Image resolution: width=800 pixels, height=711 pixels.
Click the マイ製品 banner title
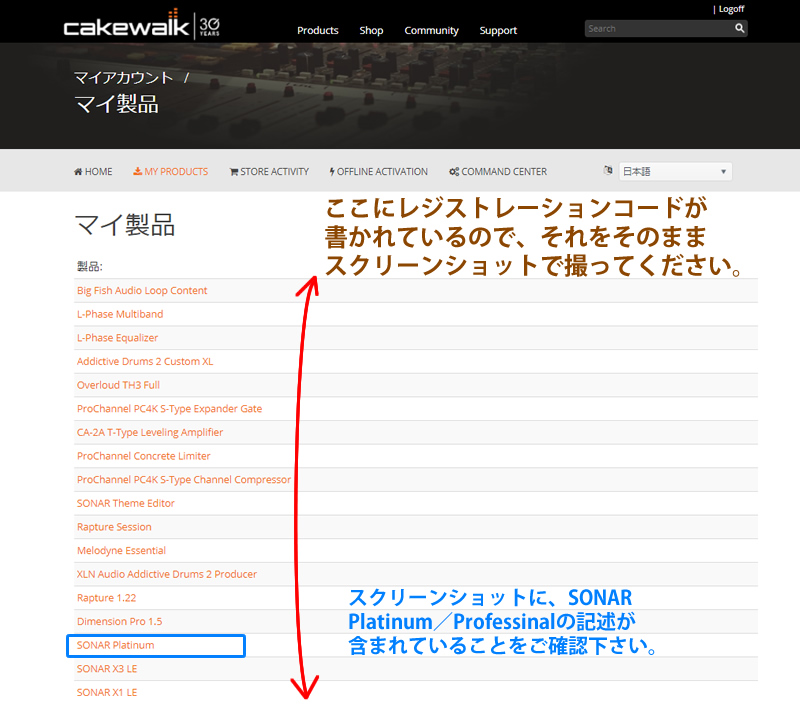click(116, 104)
